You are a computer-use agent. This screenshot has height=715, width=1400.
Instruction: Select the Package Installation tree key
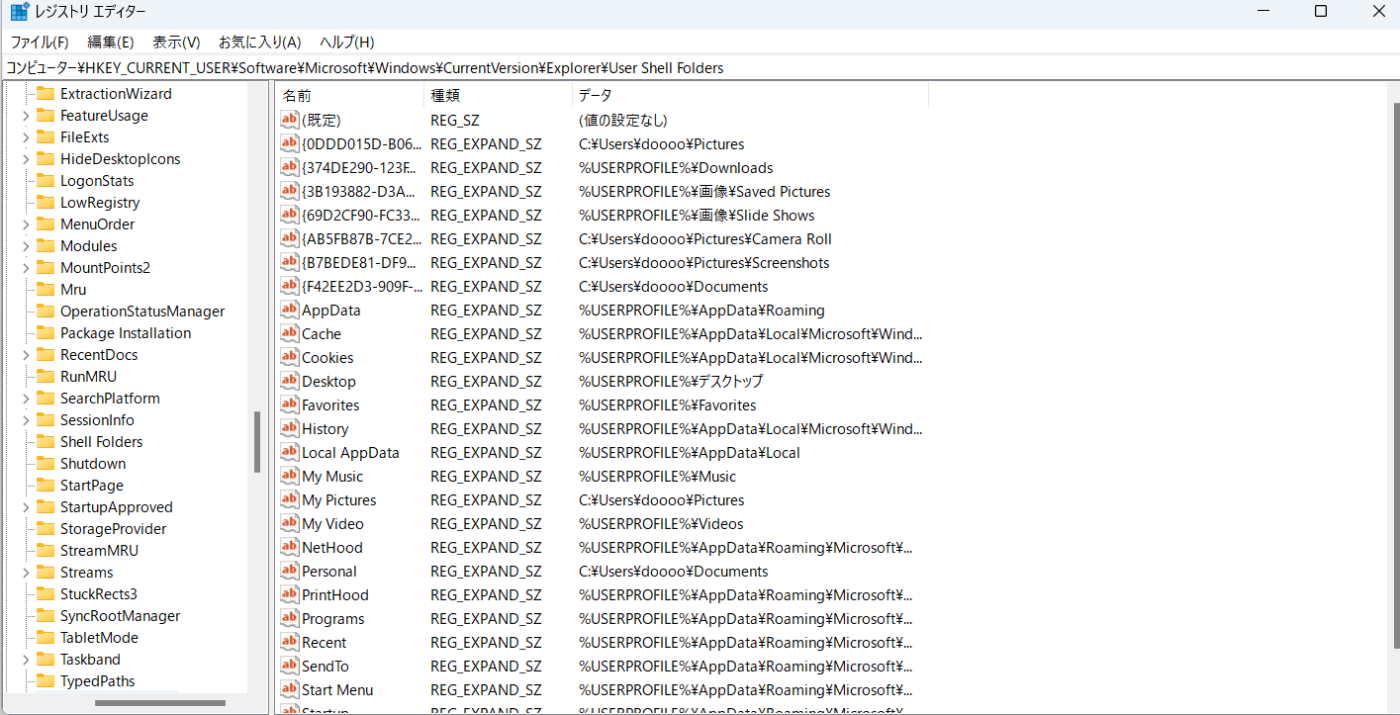click(x=125, y=333)
